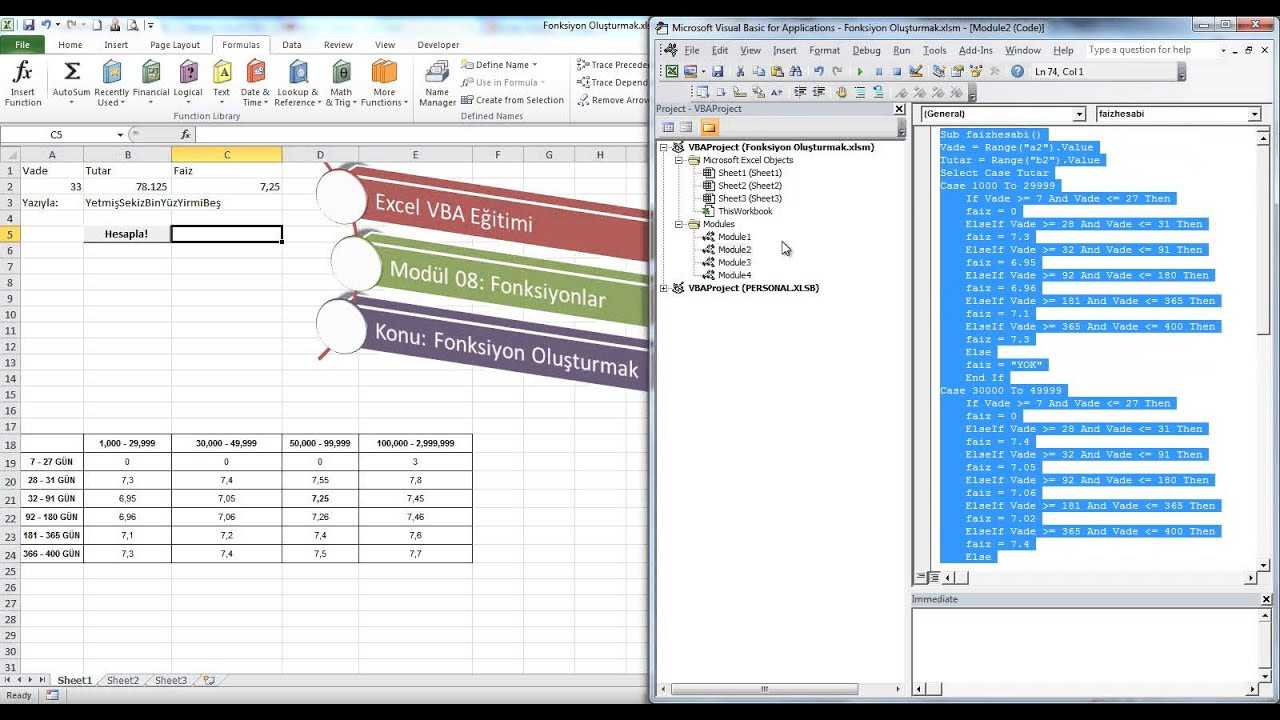
Task: Open the (General) object dropdown
Action: 1079,115
